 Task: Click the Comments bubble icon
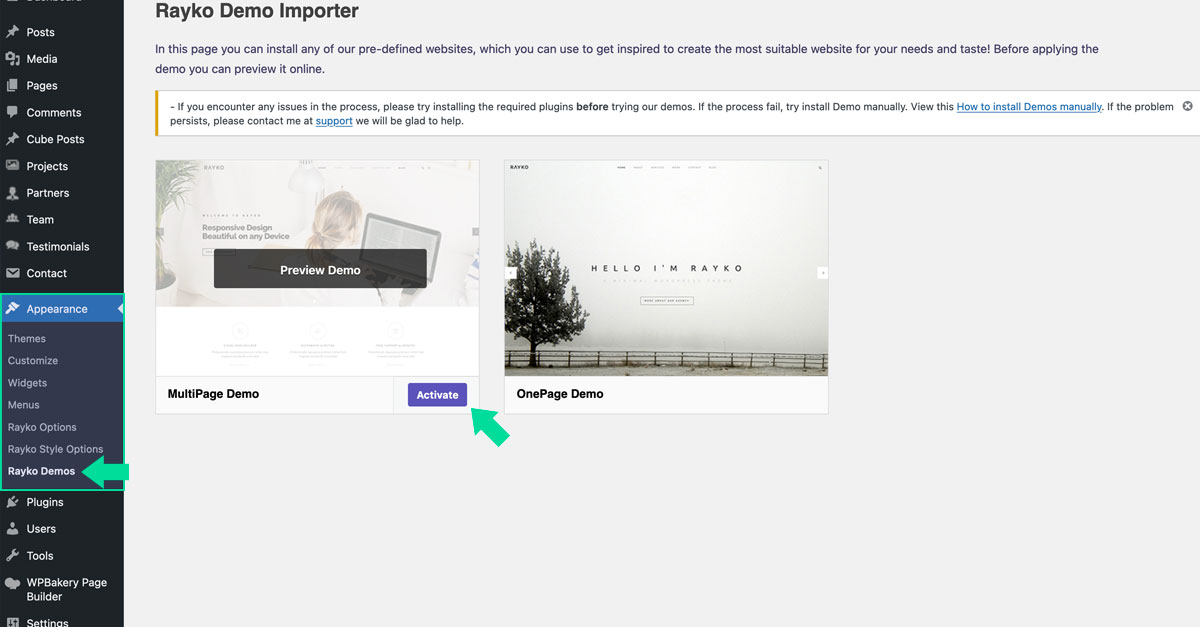(x=12, y=112)
